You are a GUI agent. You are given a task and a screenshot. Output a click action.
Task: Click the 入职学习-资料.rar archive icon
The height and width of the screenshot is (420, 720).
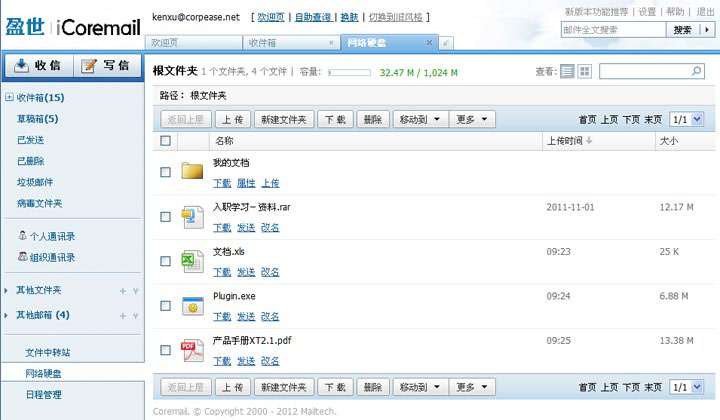(192, 216)
